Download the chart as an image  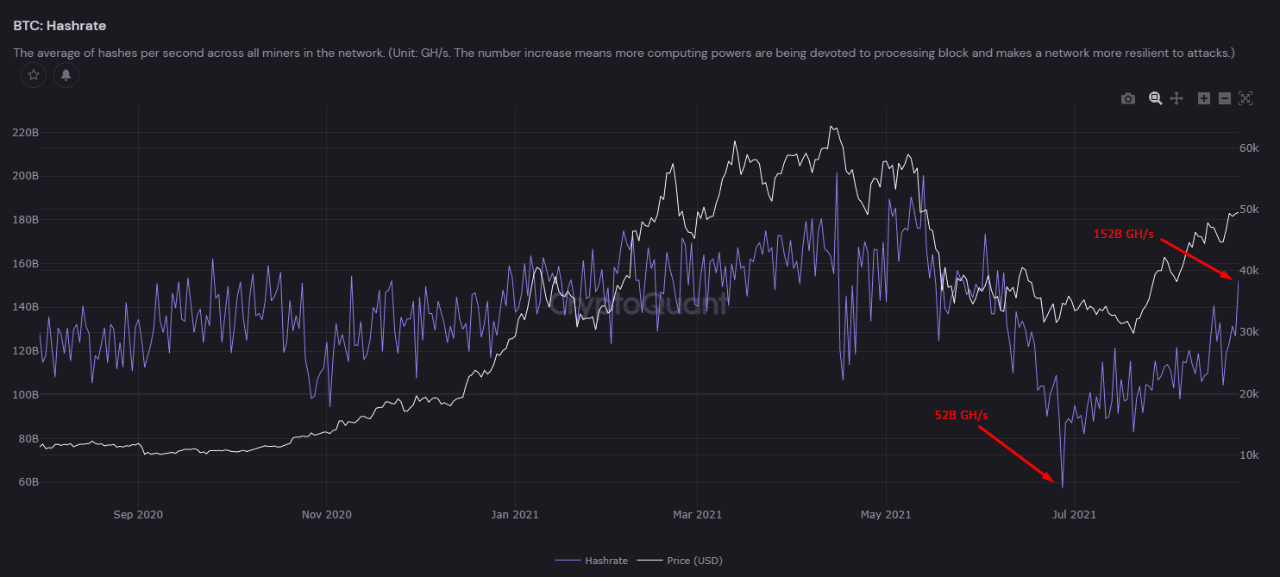click(x=1128, y=98)
